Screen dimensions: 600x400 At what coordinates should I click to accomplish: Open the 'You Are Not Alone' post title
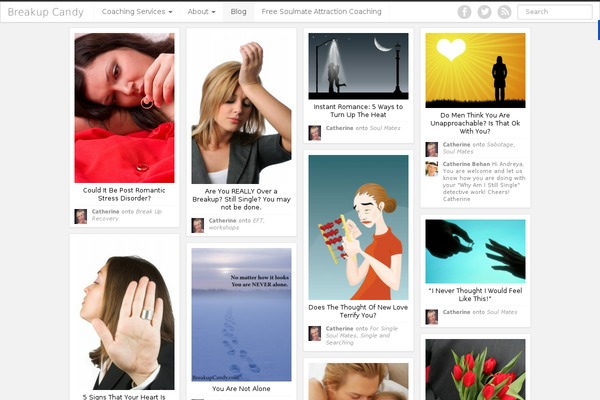pos(241,389)
